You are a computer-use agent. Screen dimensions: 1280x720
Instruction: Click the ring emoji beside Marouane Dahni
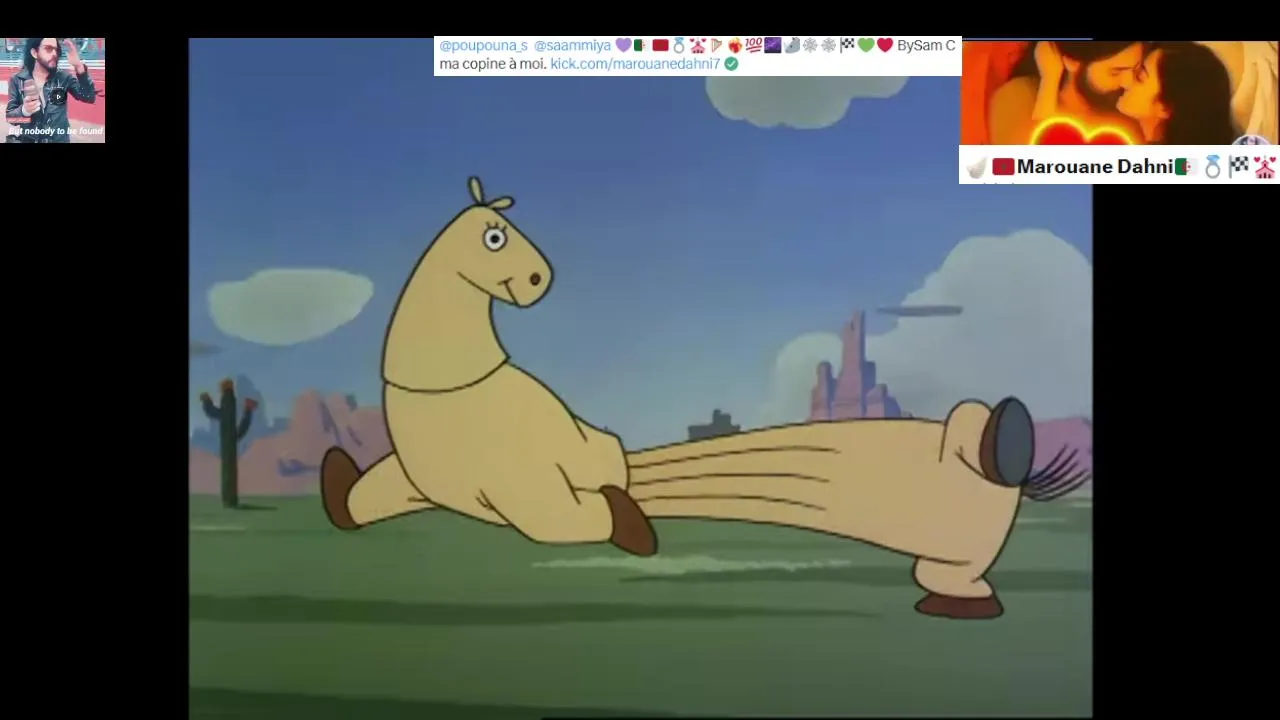pyautogui.click(x=1212, y=167)
